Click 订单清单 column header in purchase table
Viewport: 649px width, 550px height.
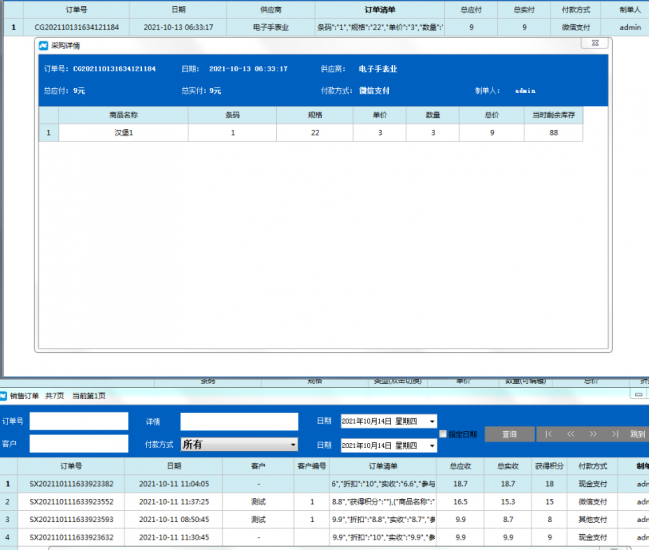pos(385,9)
